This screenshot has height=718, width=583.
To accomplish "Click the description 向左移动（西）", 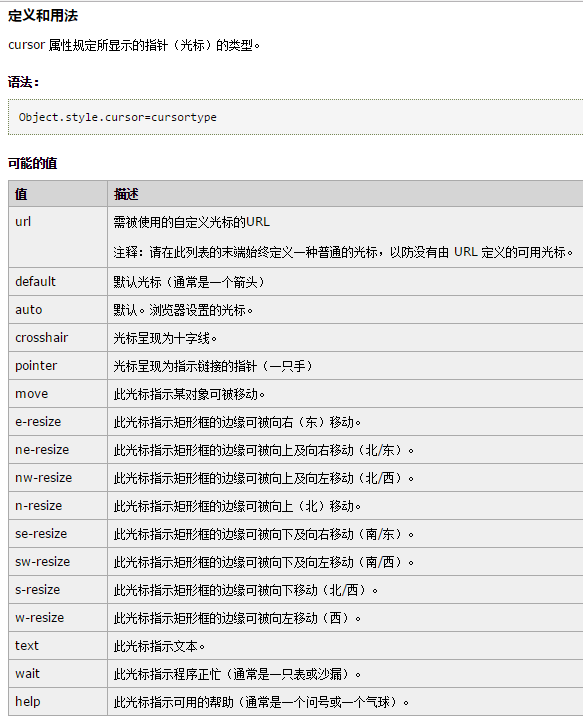I will [237, 618].
